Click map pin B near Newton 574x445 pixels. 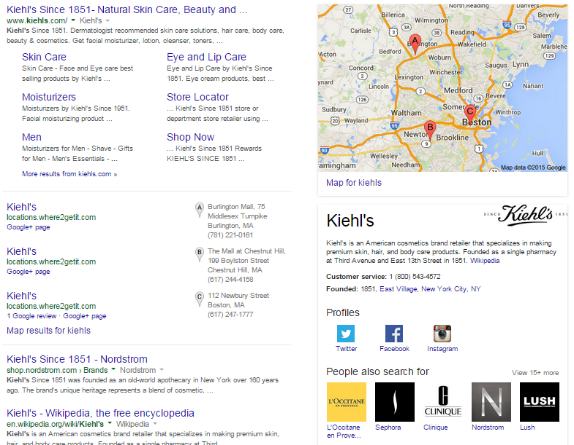pos(430,131)
